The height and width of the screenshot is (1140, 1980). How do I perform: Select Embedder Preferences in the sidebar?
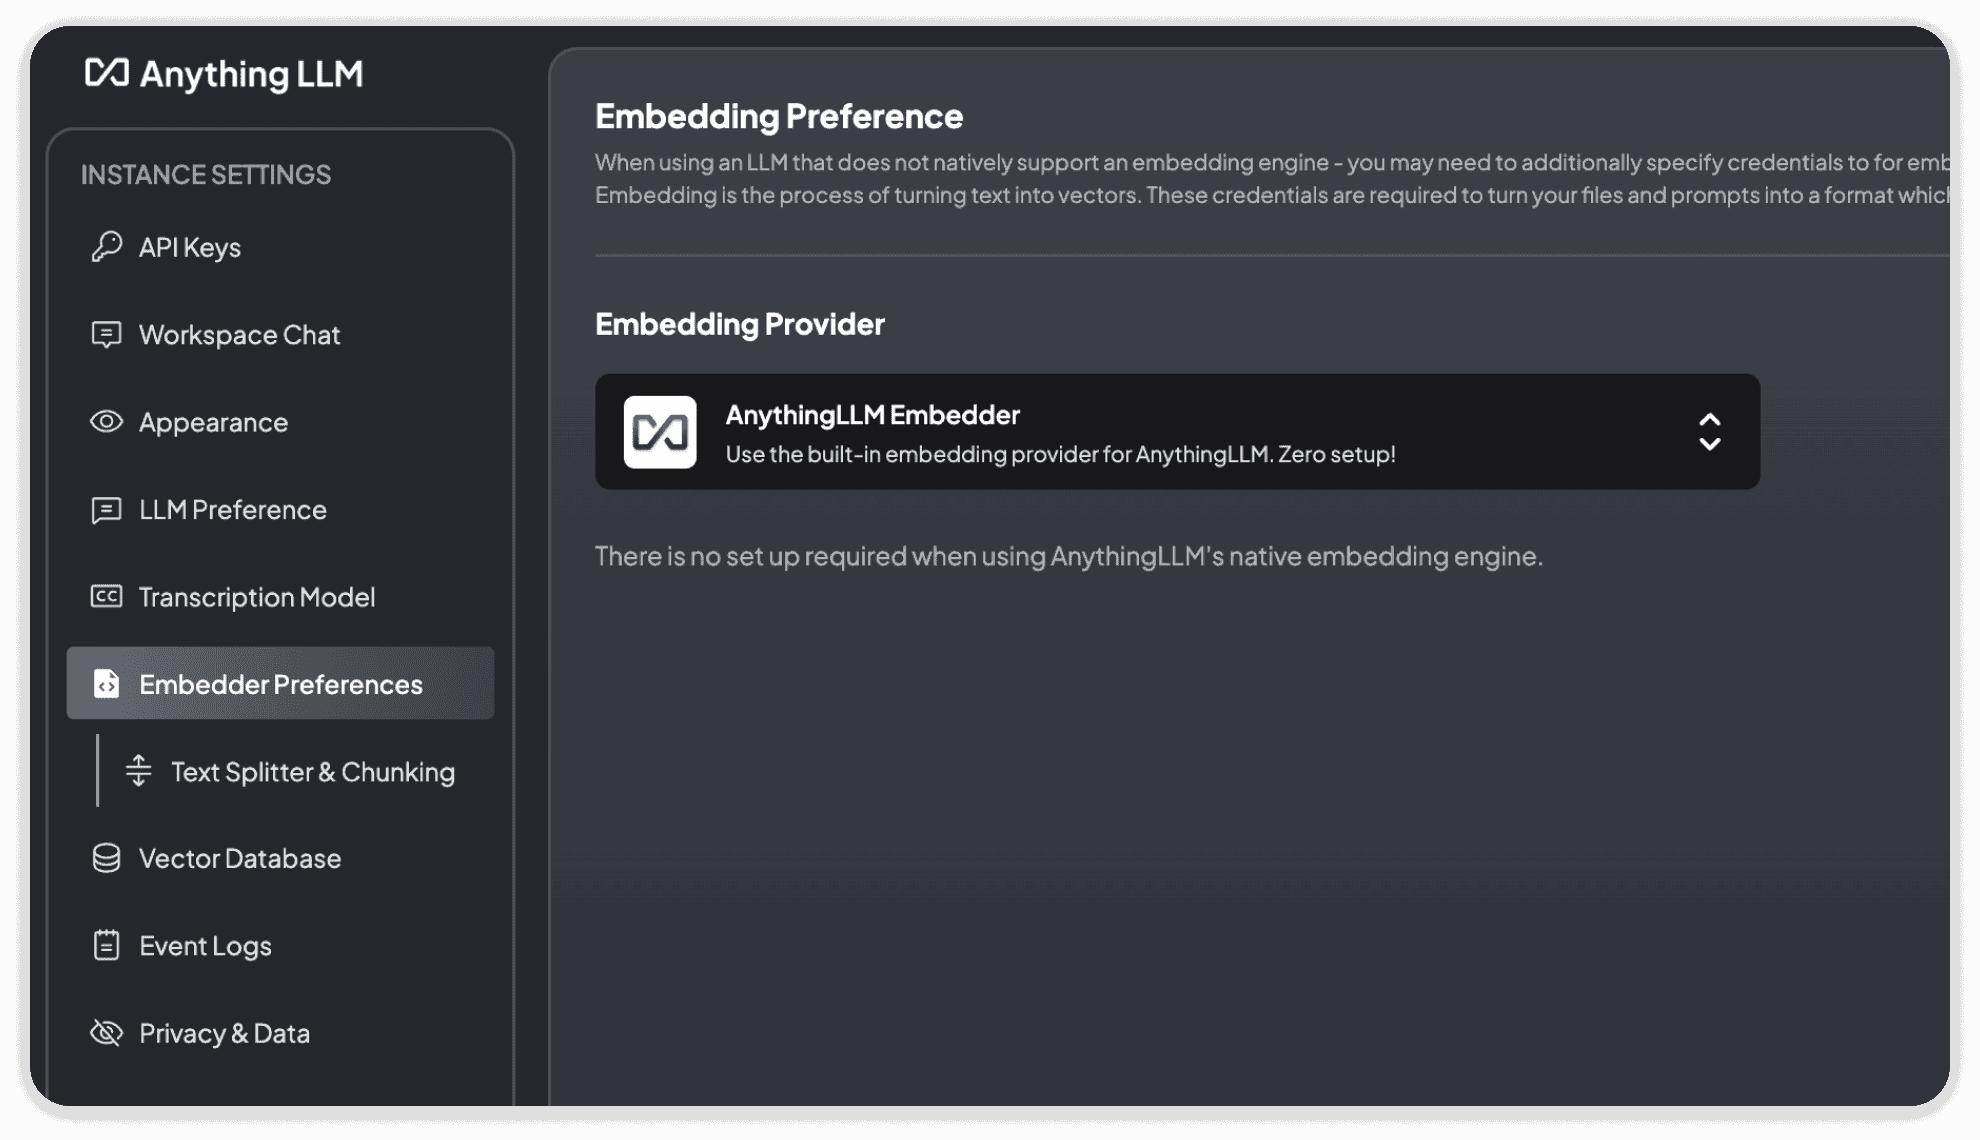pyautogui.click(x=281, y=684)
